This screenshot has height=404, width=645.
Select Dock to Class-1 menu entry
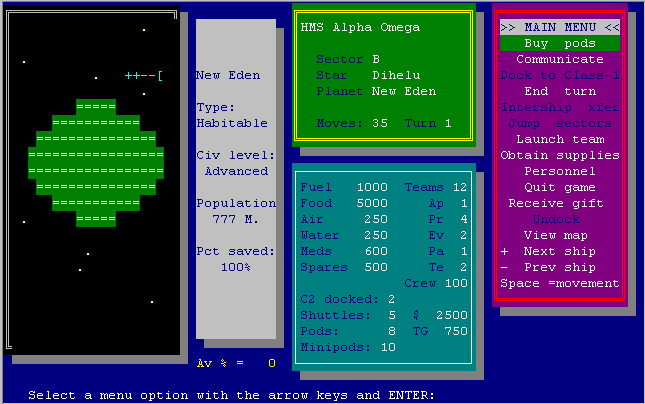point(560,76)
